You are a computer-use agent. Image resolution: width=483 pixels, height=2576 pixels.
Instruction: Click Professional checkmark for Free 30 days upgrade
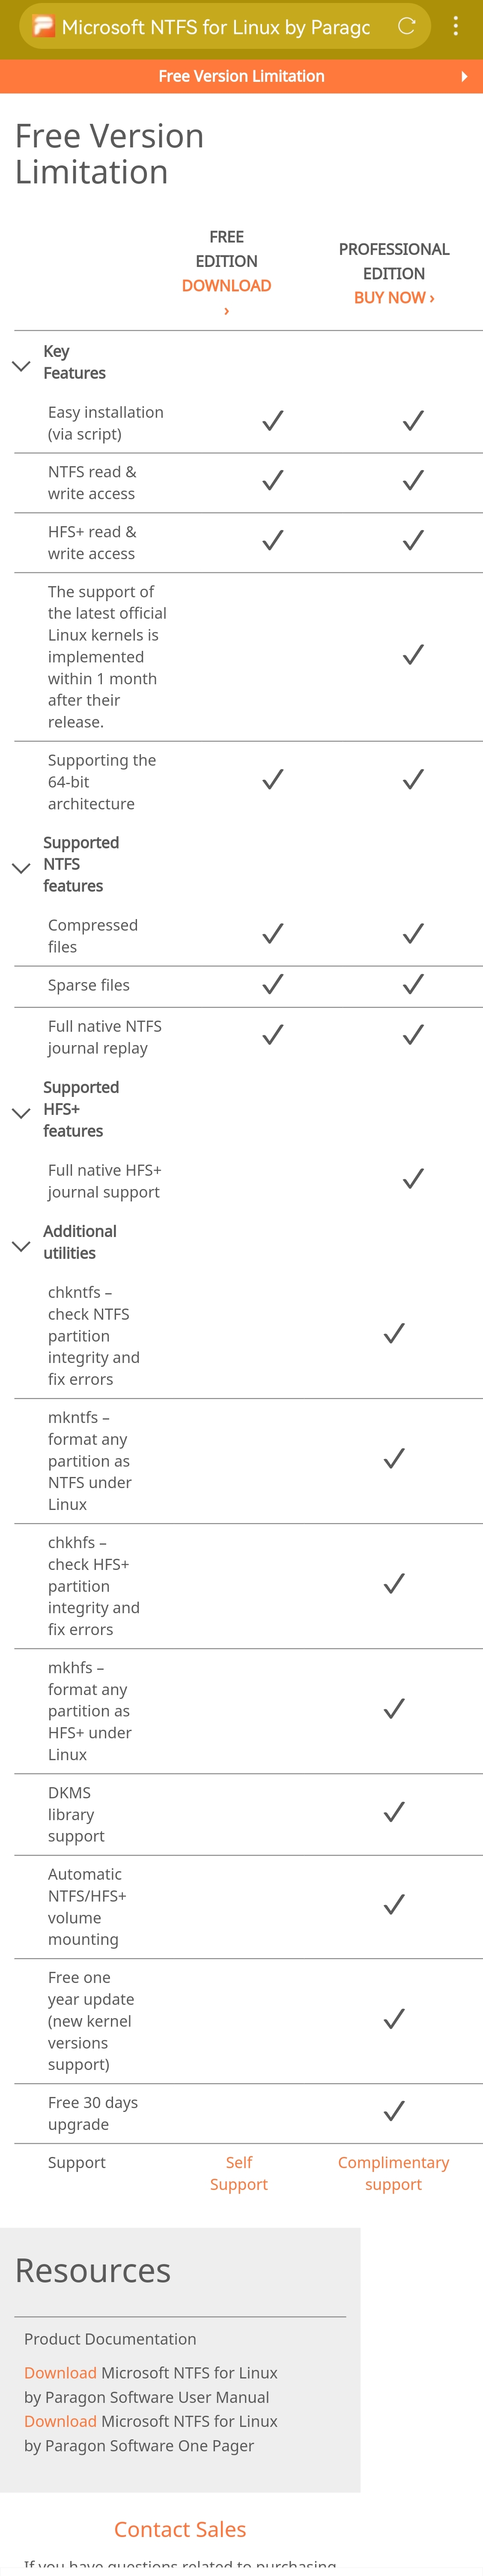pyautogui.click(x=394, y=2111)
